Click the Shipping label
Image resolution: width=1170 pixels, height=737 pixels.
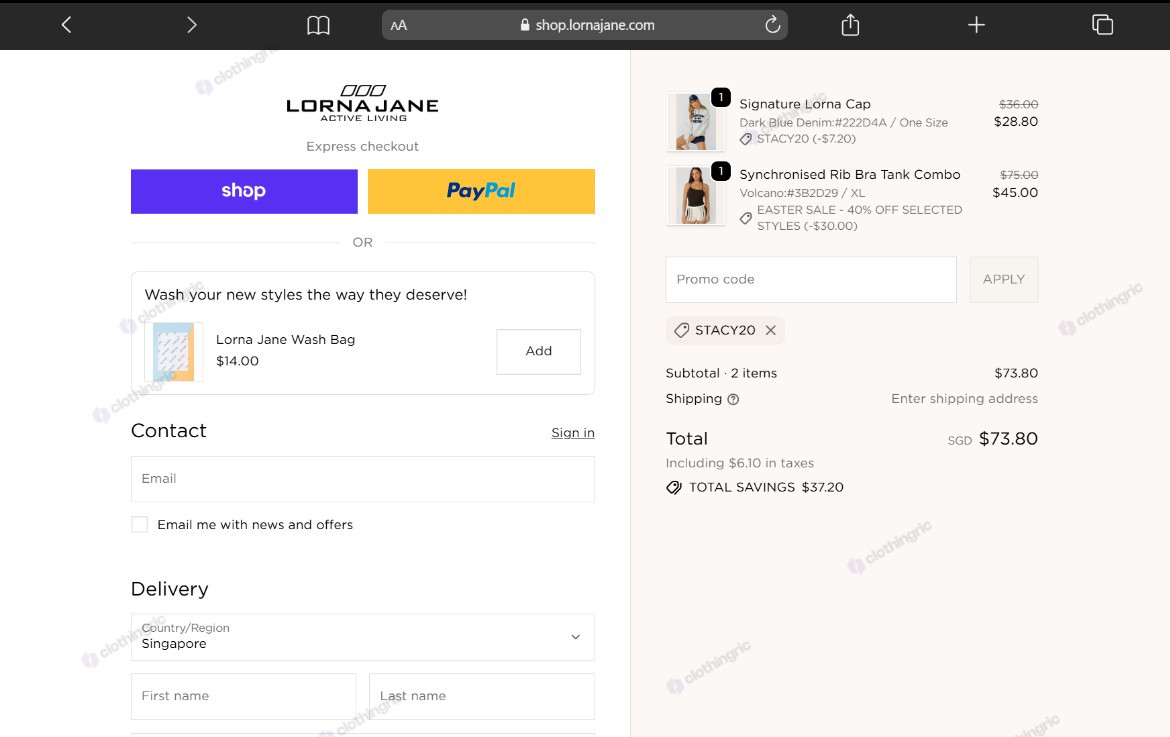[x=693, y=399]
